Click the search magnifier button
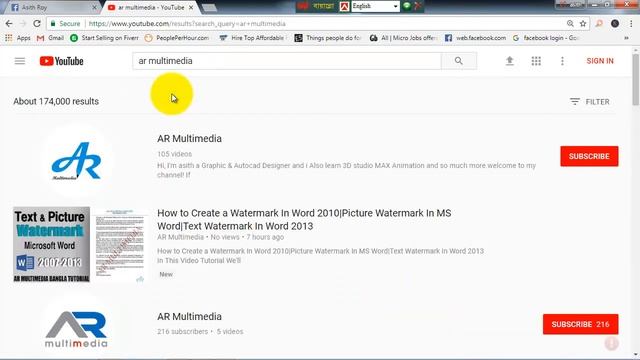 coord(459,61)
